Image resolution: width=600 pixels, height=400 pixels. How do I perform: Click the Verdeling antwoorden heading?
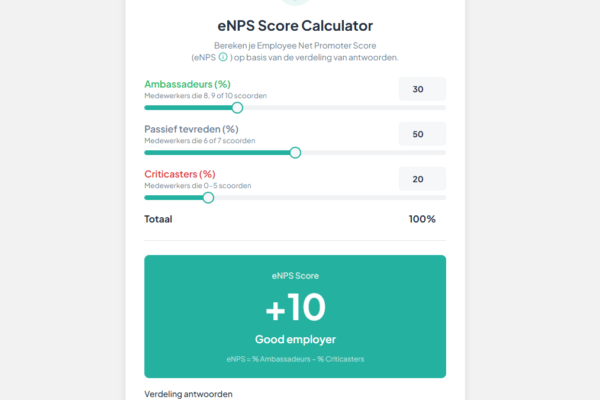pyautogui.click(x=188, y=394)
